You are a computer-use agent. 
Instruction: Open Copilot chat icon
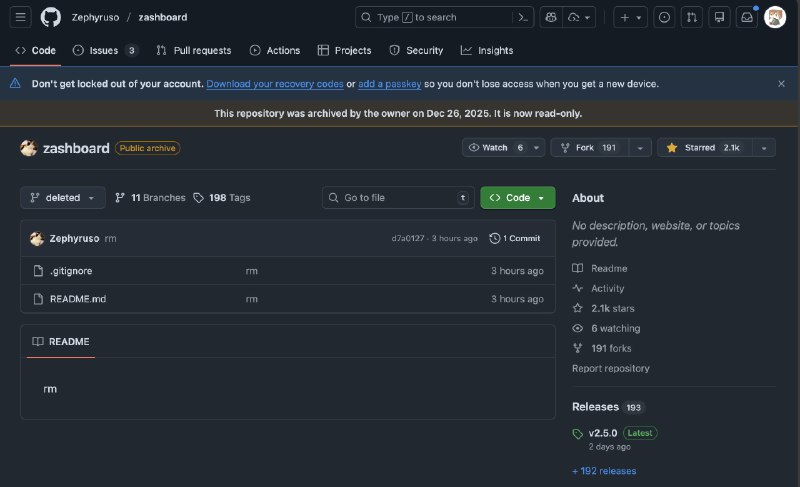[x=551, y=17]
